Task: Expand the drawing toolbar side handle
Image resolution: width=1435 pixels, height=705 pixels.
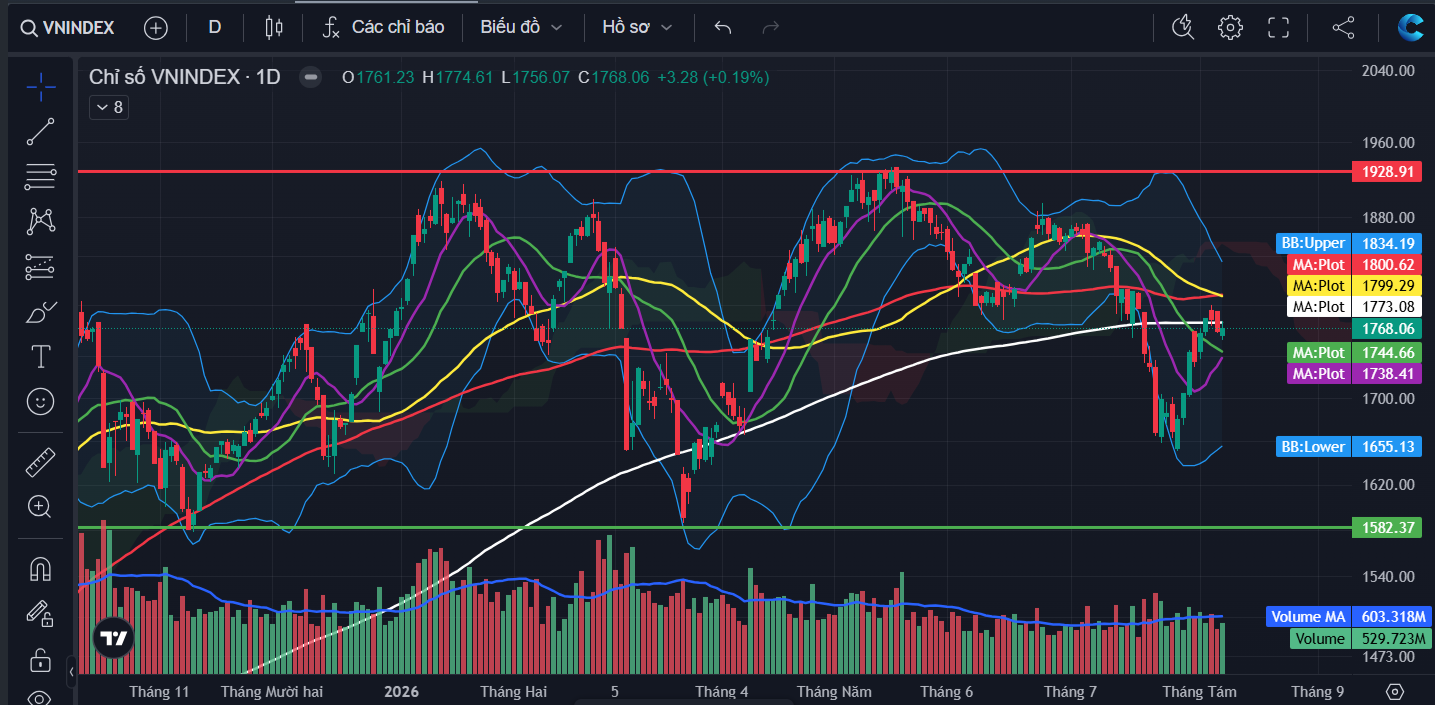Action: pyautogui.click(x=71, y=672)
